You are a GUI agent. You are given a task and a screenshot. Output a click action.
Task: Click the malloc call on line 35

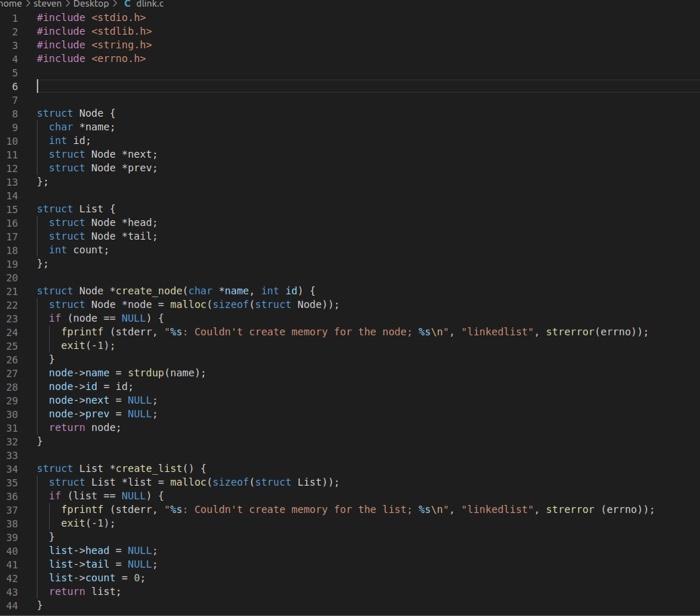254,482
